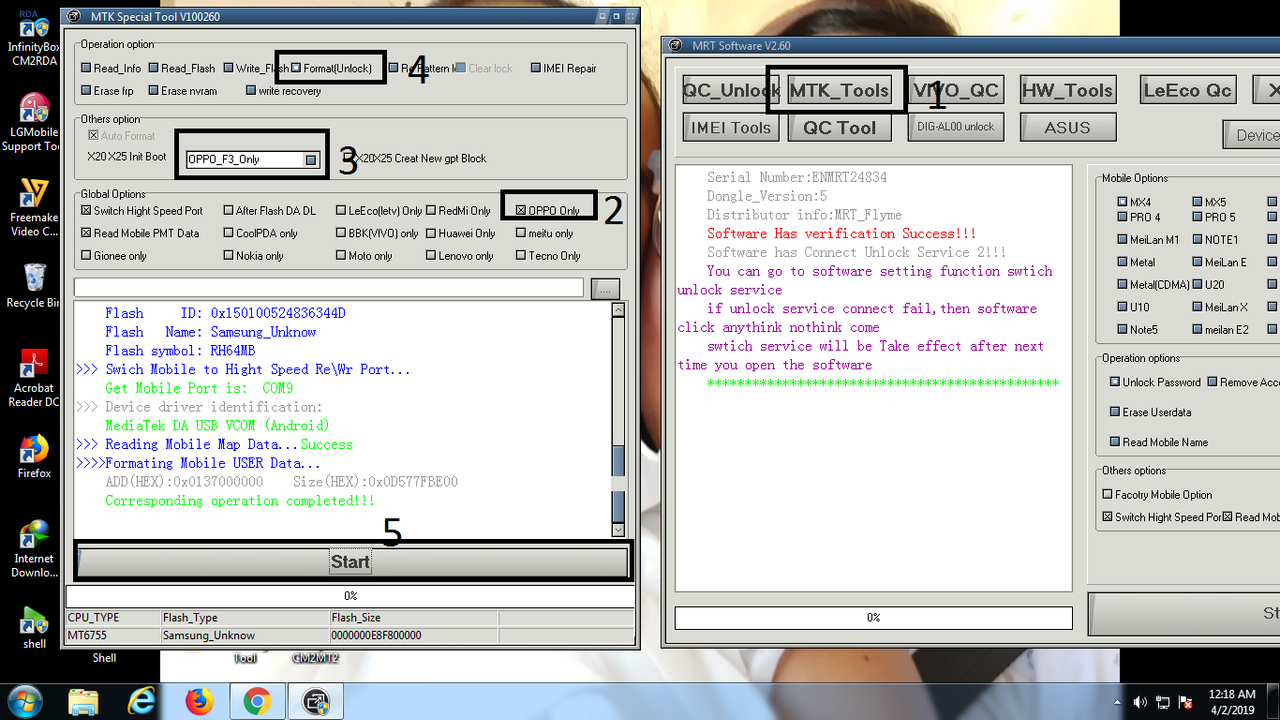
Task: Uncheck the OPPO Only option
Action: 521,211
